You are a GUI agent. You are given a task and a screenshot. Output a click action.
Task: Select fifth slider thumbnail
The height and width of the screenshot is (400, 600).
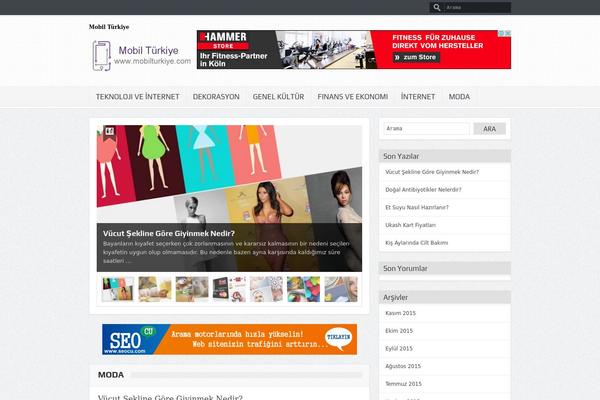(x=266, y=289)
